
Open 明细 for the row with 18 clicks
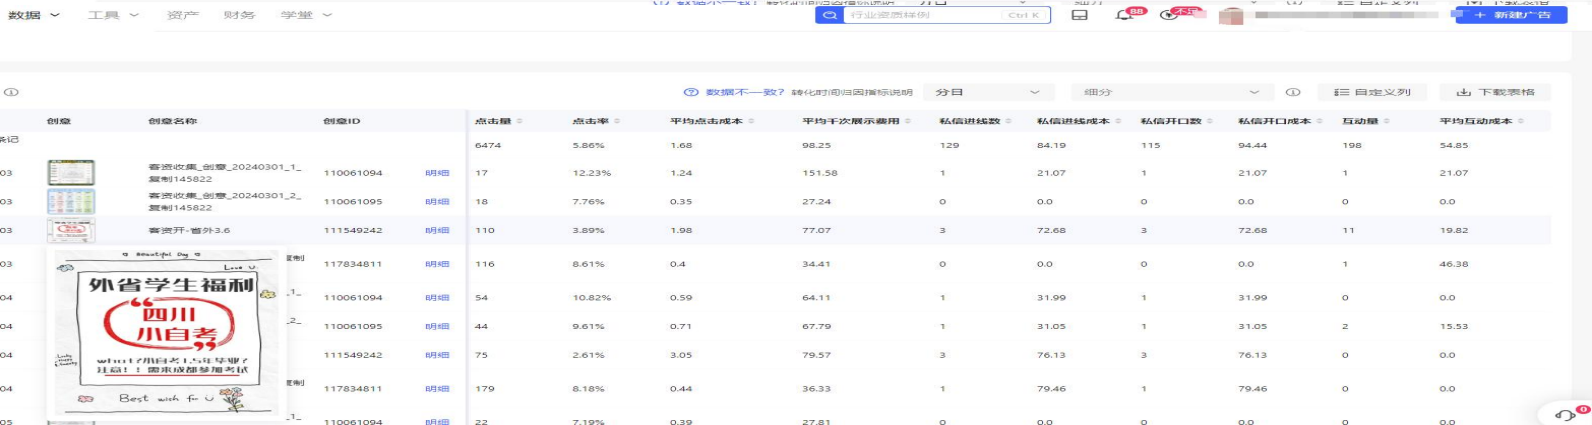tap(437, 201)
